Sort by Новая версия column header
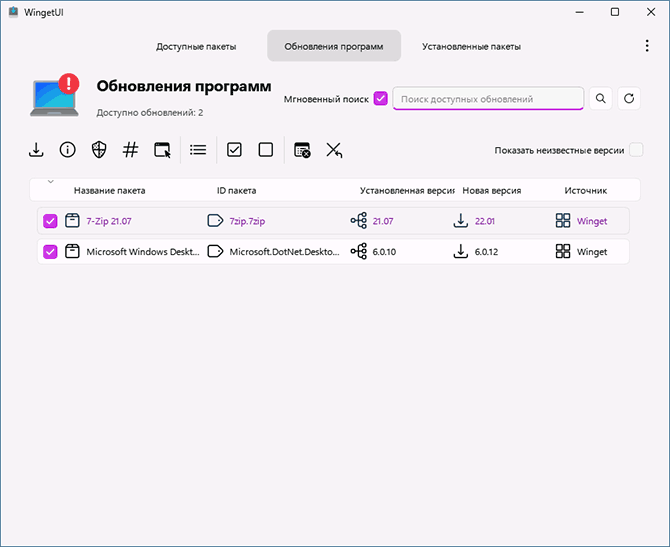 (491, 191)
